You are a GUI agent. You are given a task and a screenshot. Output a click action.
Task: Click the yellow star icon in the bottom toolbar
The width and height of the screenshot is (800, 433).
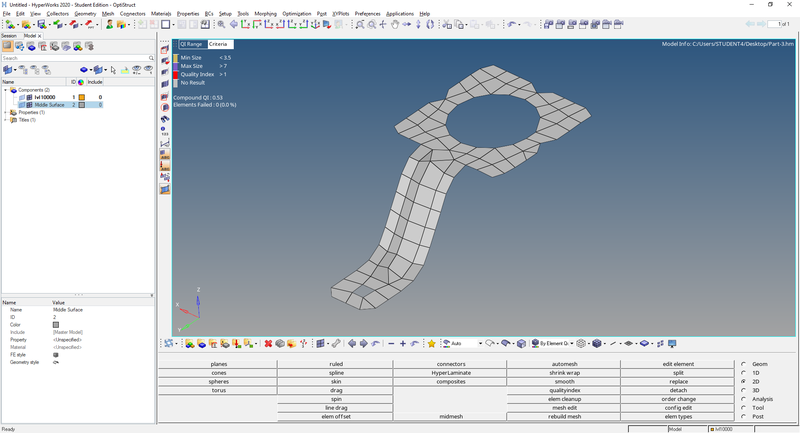coord(431,343)
